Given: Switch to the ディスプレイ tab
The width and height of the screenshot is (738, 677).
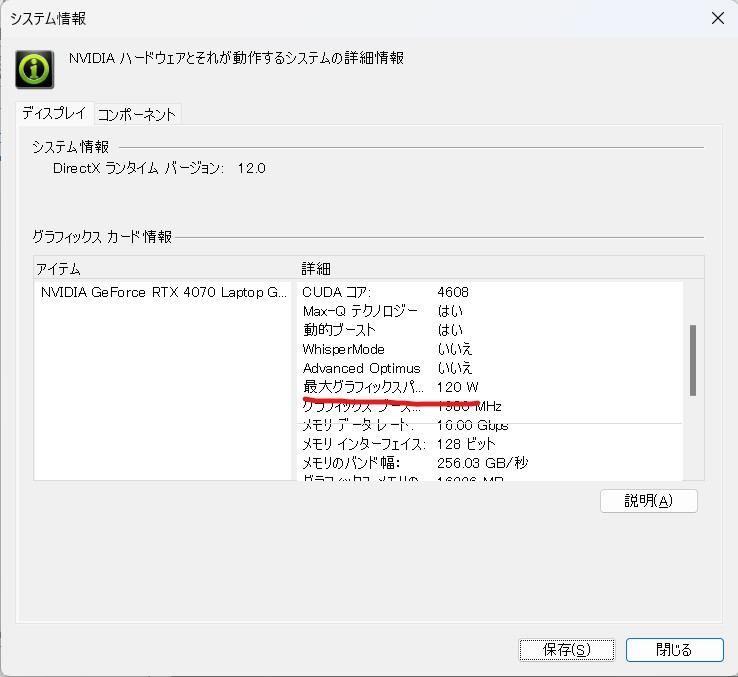Looking at the screenshot, I should point(54,113).
